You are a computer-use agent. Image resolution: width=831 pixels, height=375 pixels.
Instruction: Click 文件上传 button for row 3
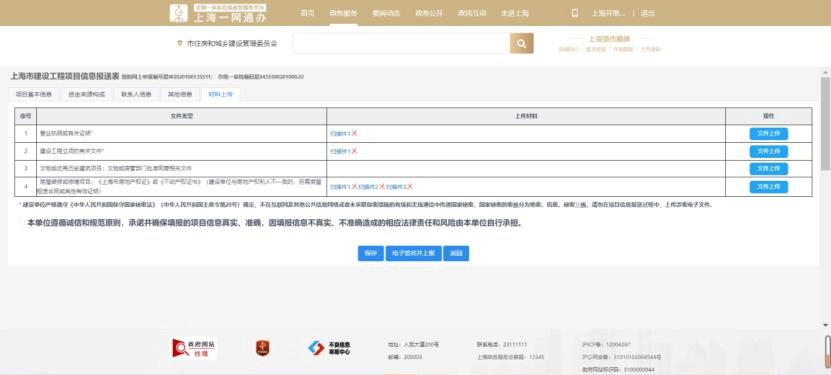768,168
